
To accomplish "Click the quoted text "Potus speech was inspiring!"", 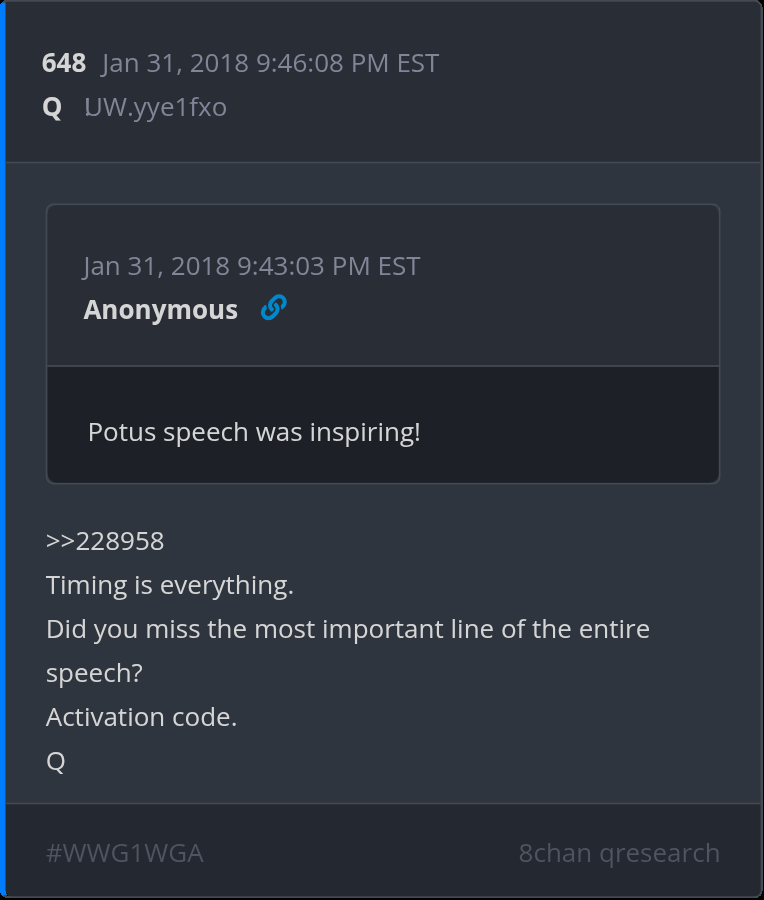I will tap(254, 432).
